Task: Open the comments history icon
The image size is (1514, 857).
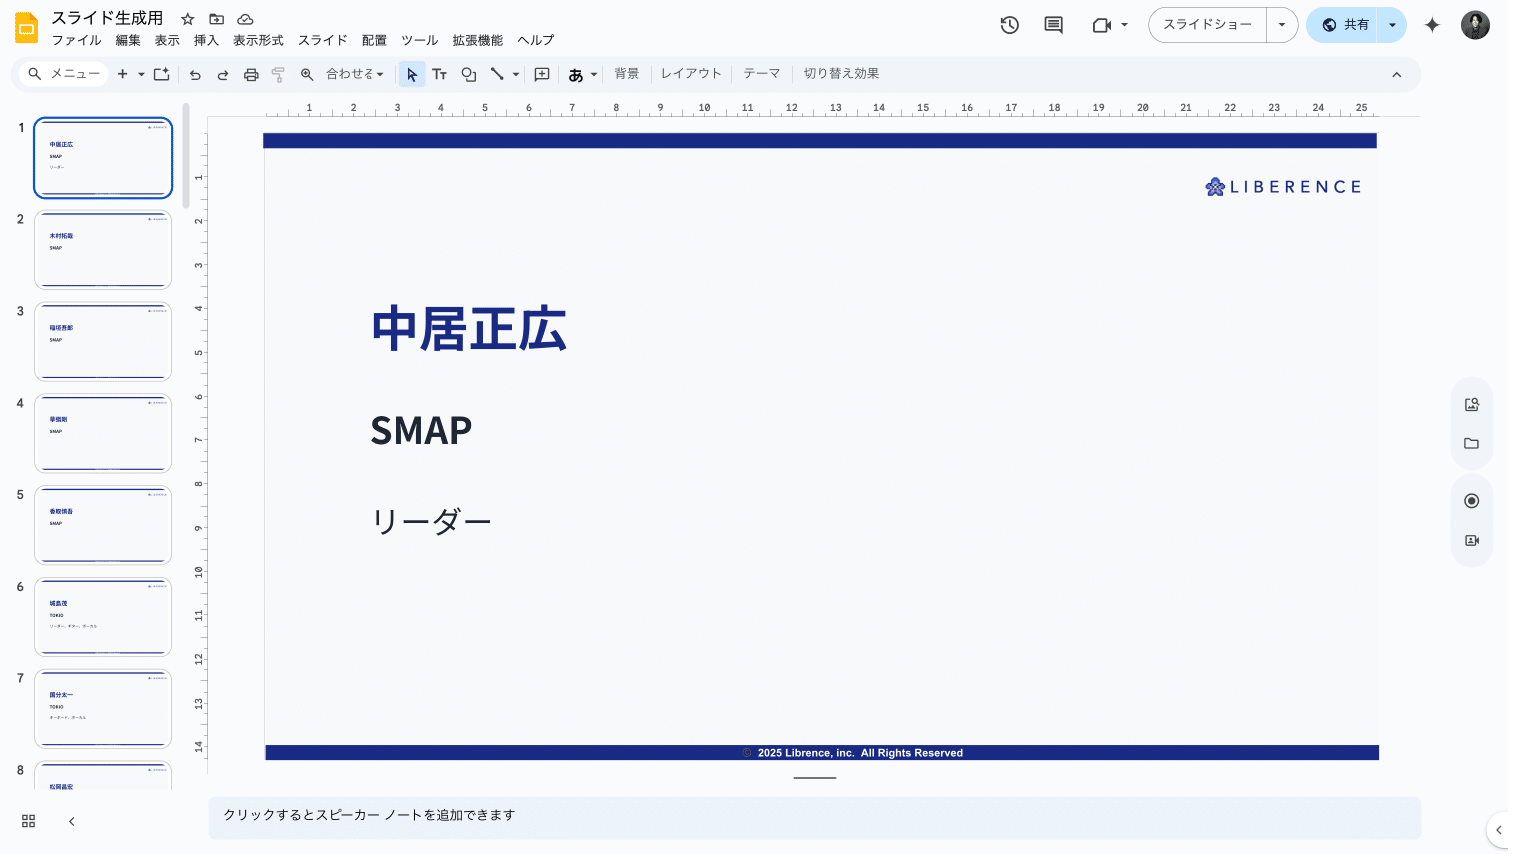Action: pos(1054,25)
